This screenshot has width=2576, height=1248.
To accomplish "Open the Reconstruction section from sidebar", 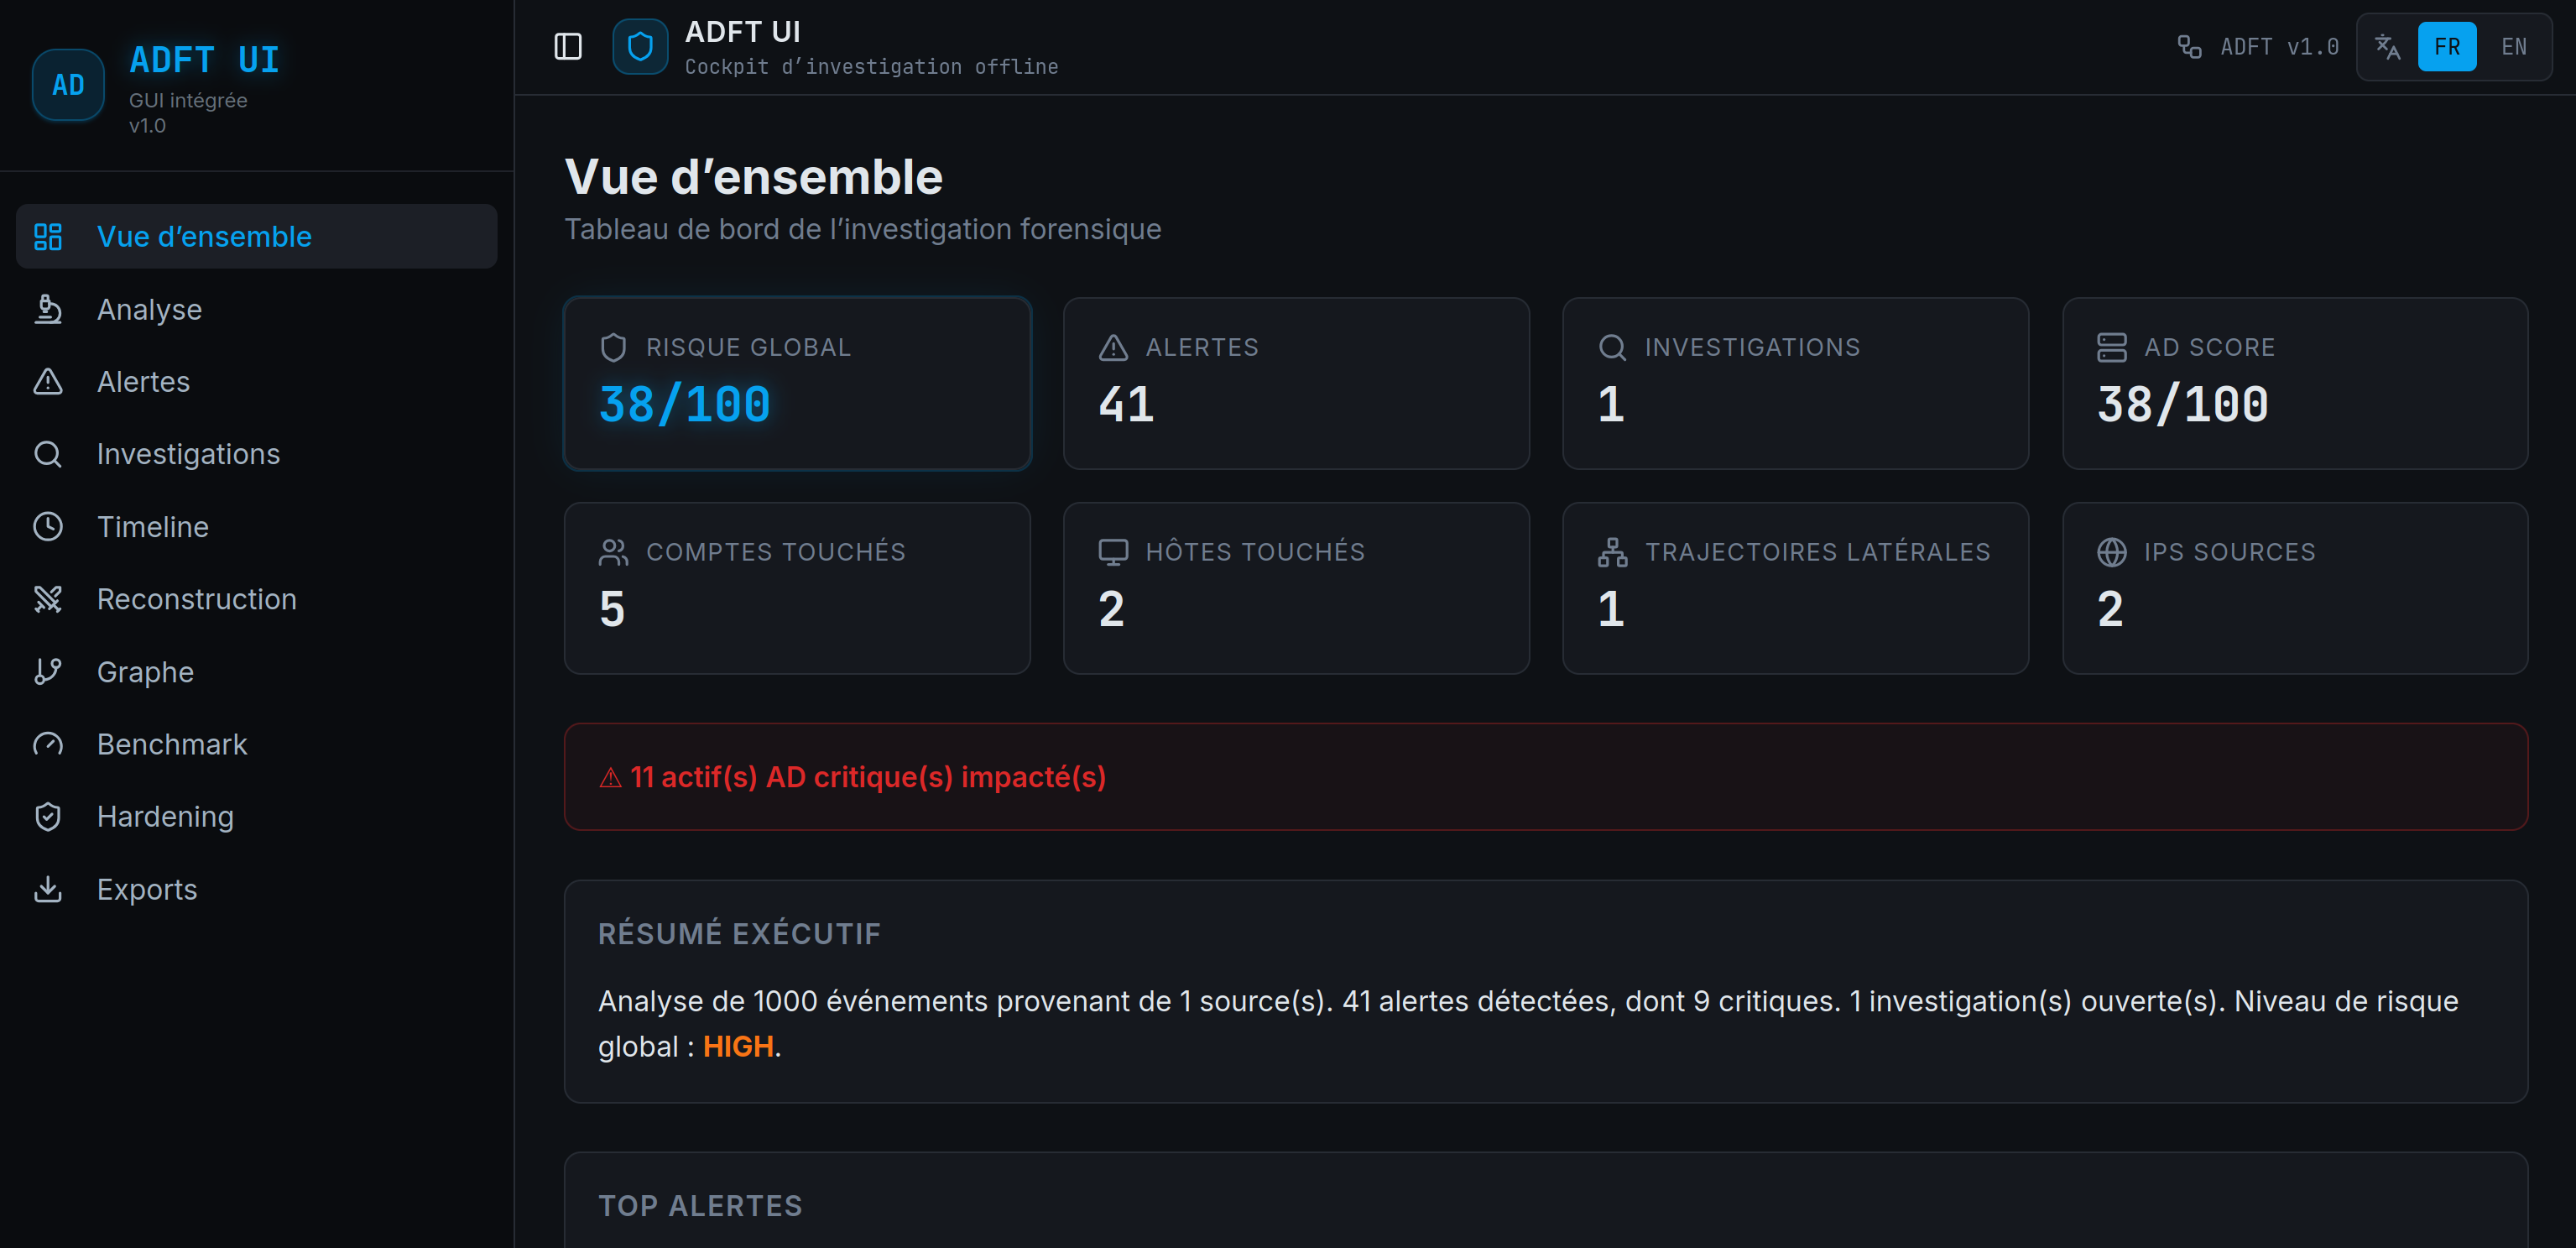I will [x=196, y=598].
